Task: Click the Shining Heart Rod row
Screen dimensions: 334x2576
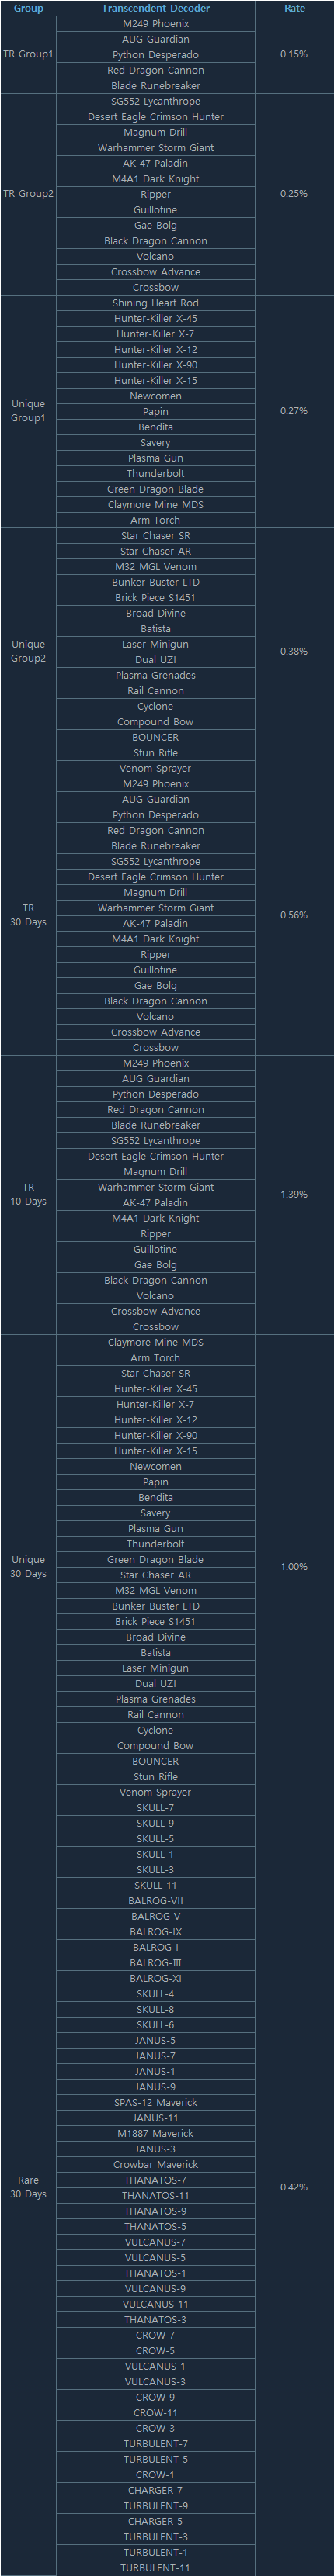Action: tap(155, 303)
